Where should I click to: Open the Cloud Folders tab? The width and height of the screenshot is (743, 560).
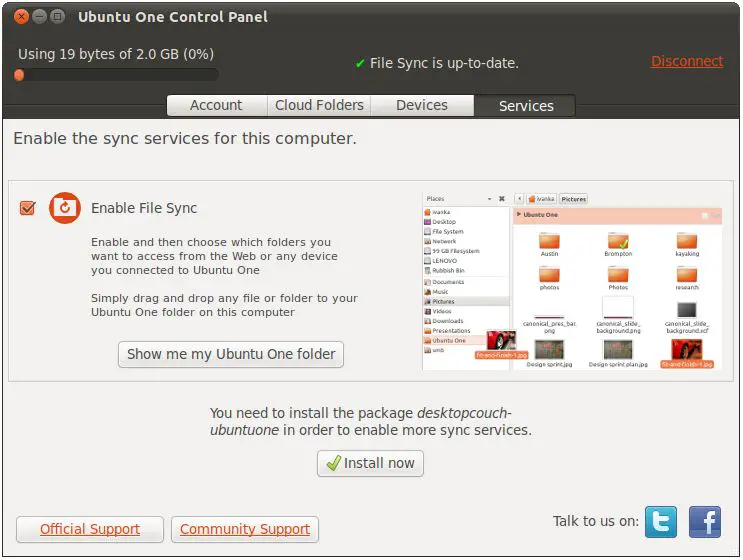point(319,105)
